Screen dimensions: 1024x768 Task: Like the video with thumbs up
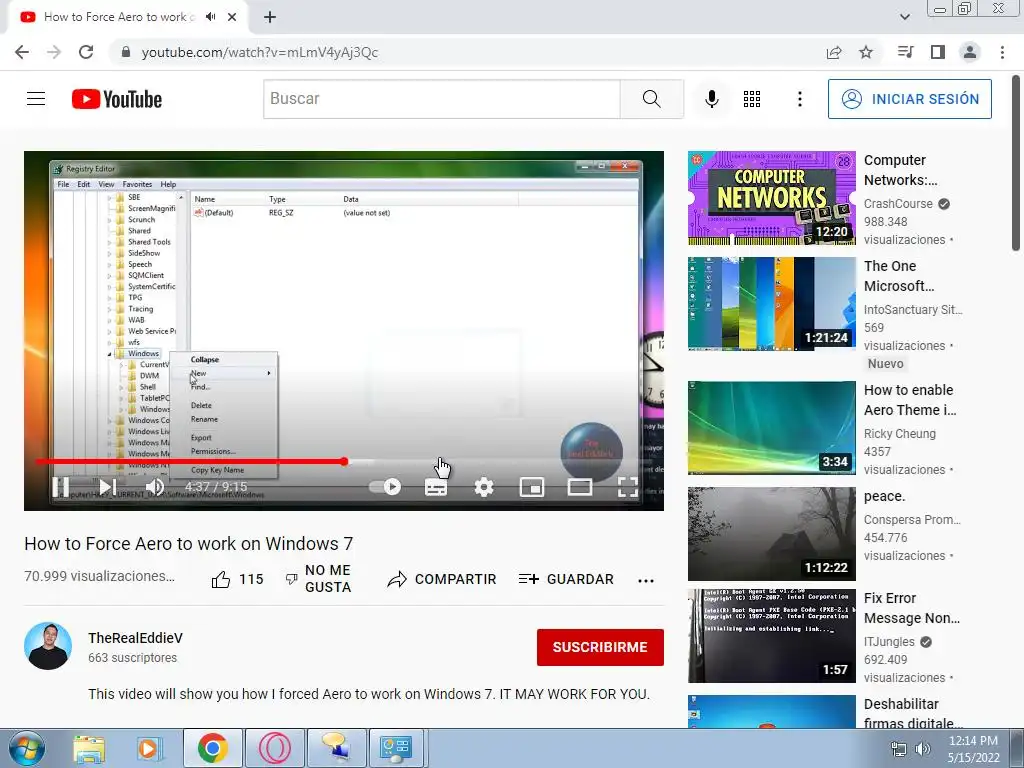click(x=237, y=579)
